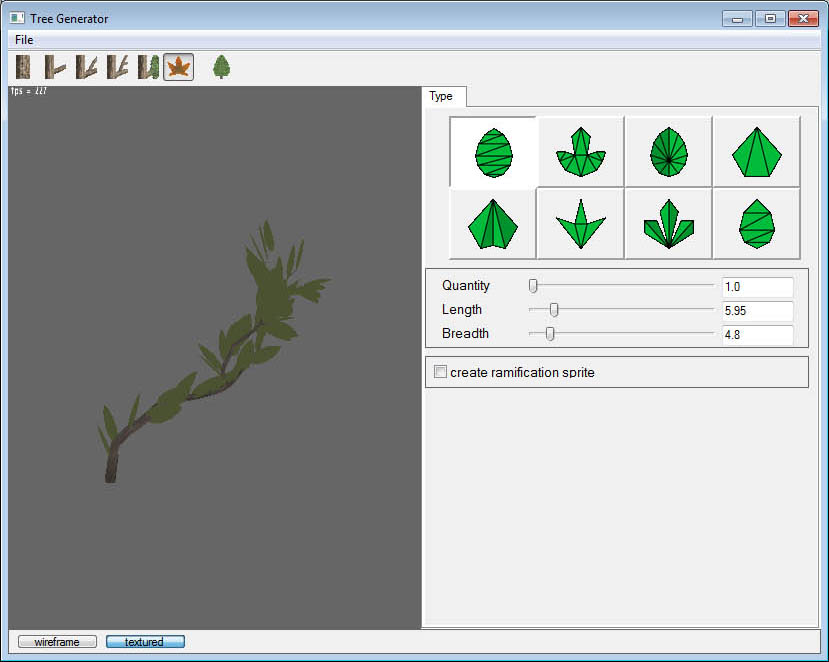Select the thin three-pointed arrow leaf
829x662 pixels.
[x=580, y=224]
